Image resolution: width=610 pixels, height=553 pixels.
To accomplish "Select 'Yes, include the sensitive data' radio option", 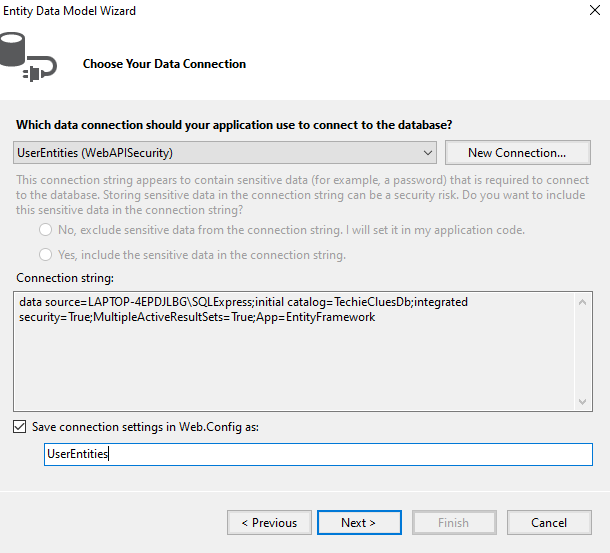I will click(46, 255).
